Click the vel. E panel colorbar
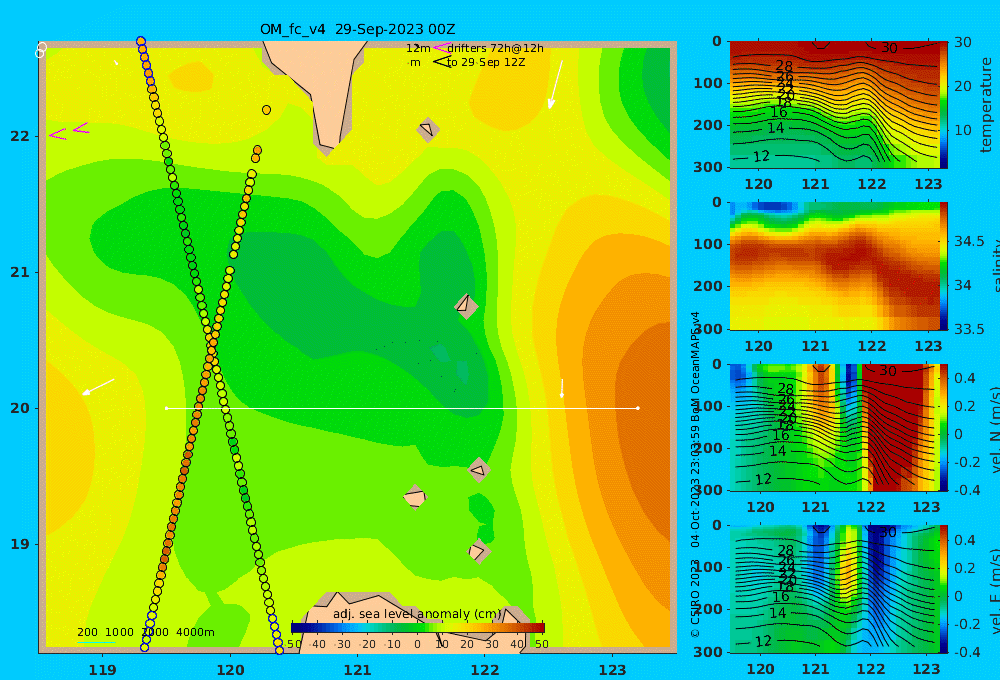Viewport: 1000px width, 680px height. coord(944,589)
